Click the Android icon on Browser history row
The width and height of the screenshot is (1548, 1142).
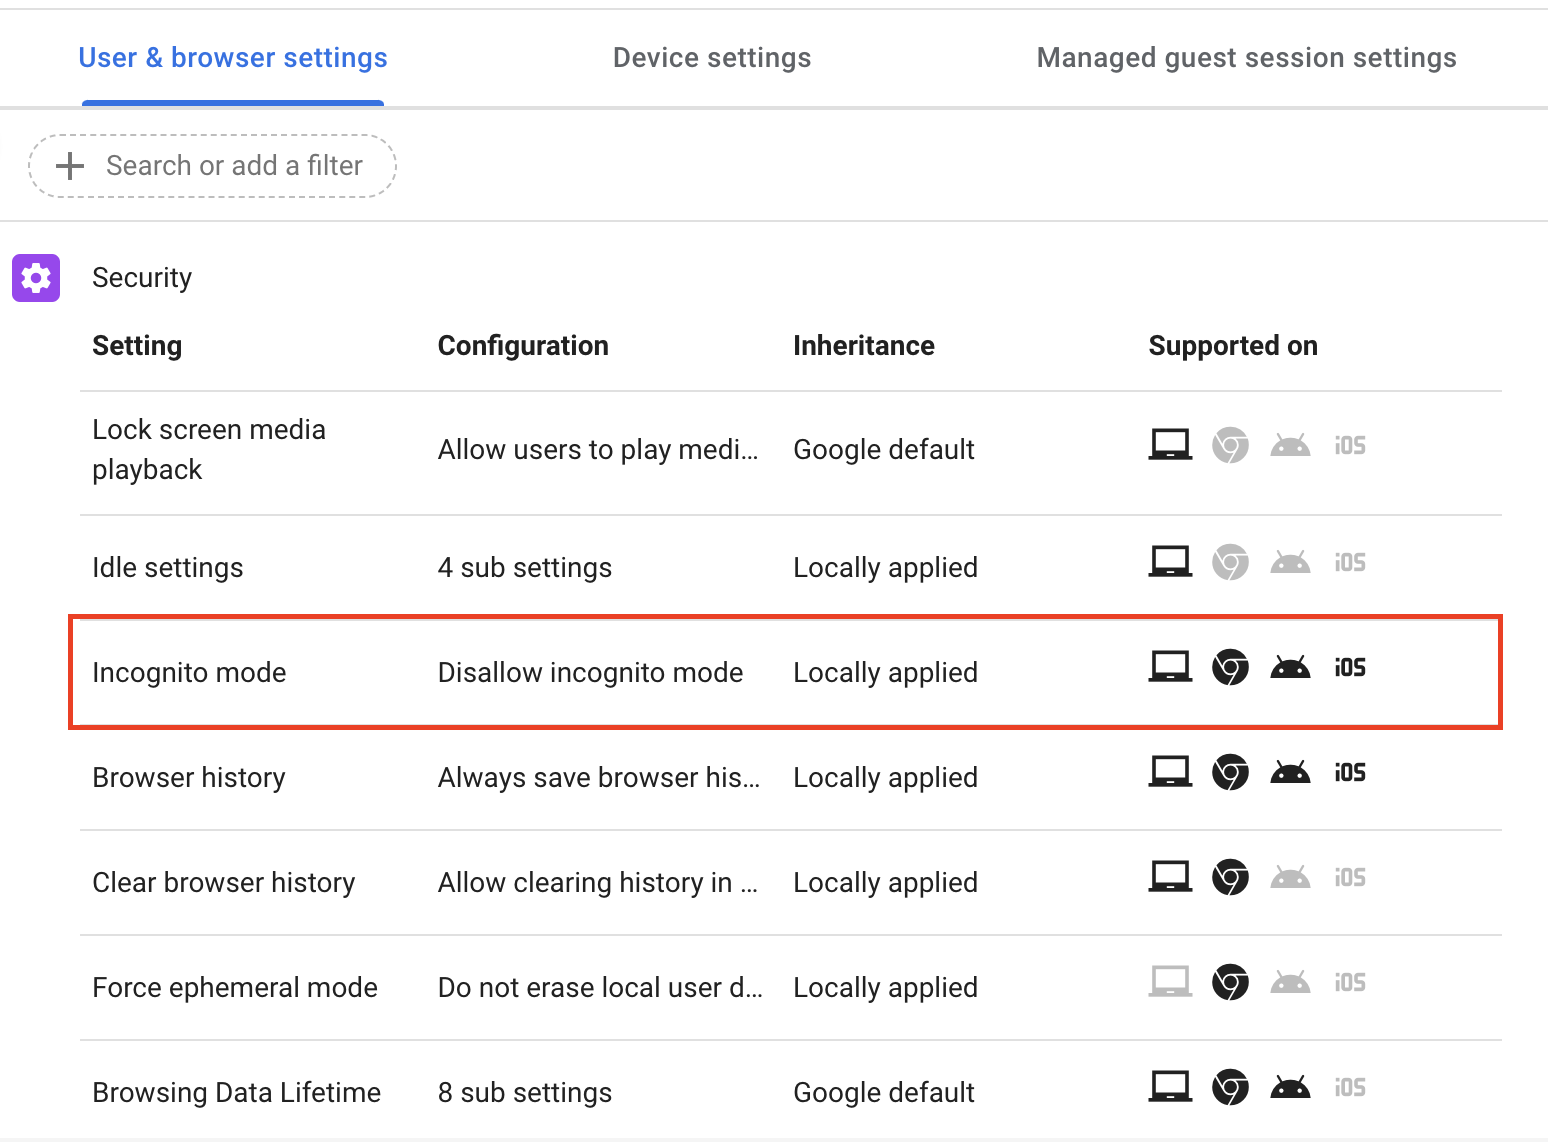[x=1290, y=771]
